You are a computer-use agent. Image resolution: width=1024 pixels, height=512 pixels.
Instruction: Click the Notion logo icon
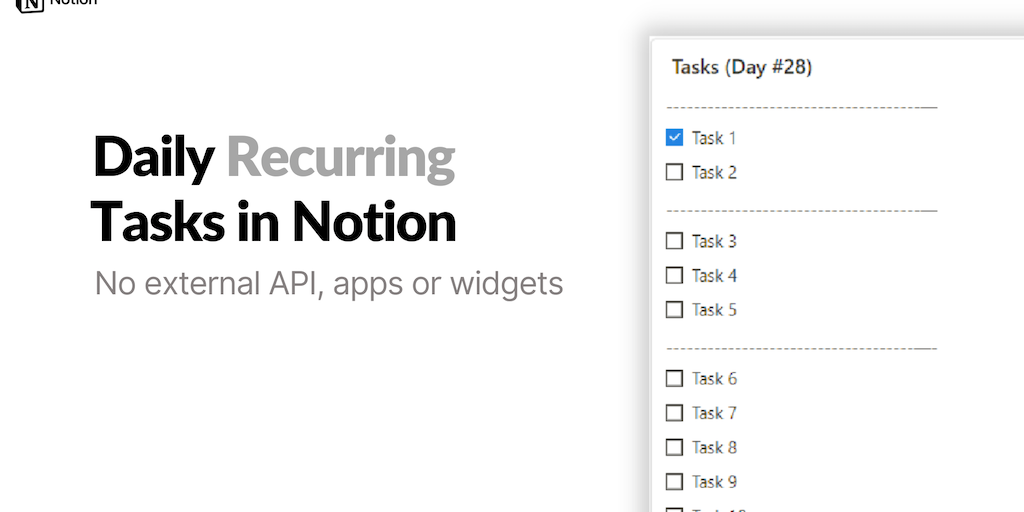click(30, 4)
